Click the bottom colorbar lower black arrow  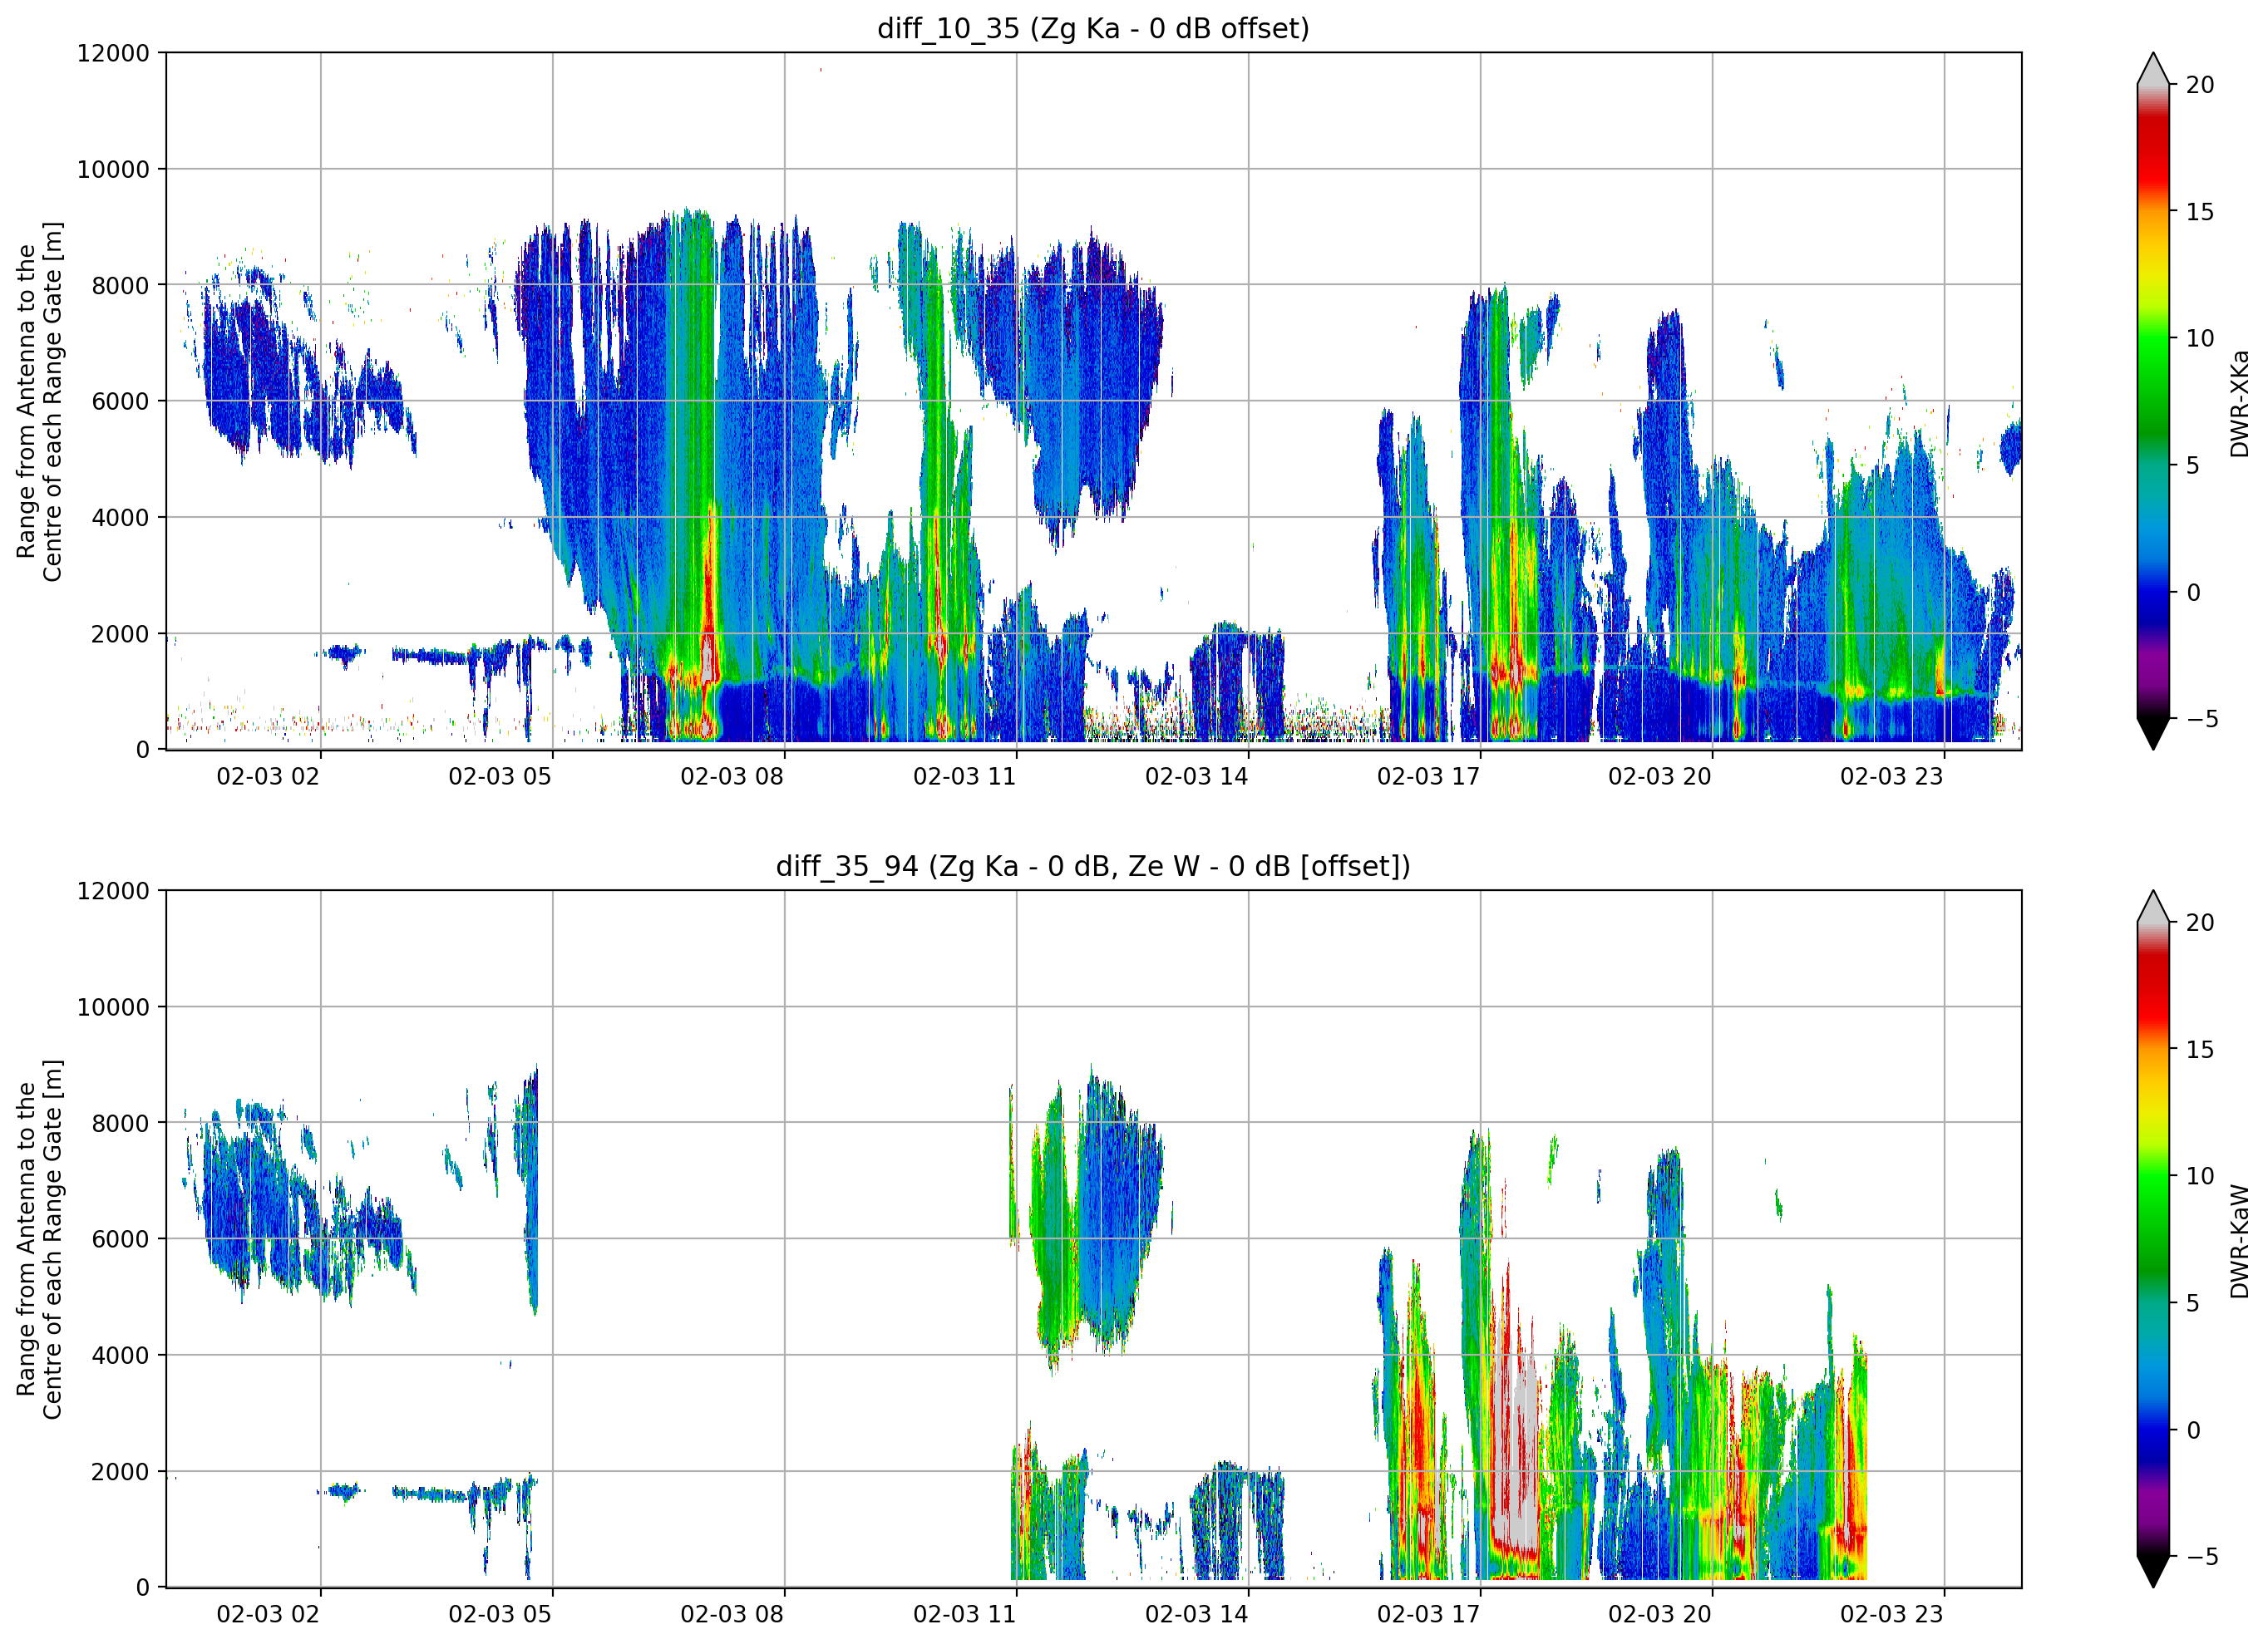pyautogui.click(x=2153, y=1571)
